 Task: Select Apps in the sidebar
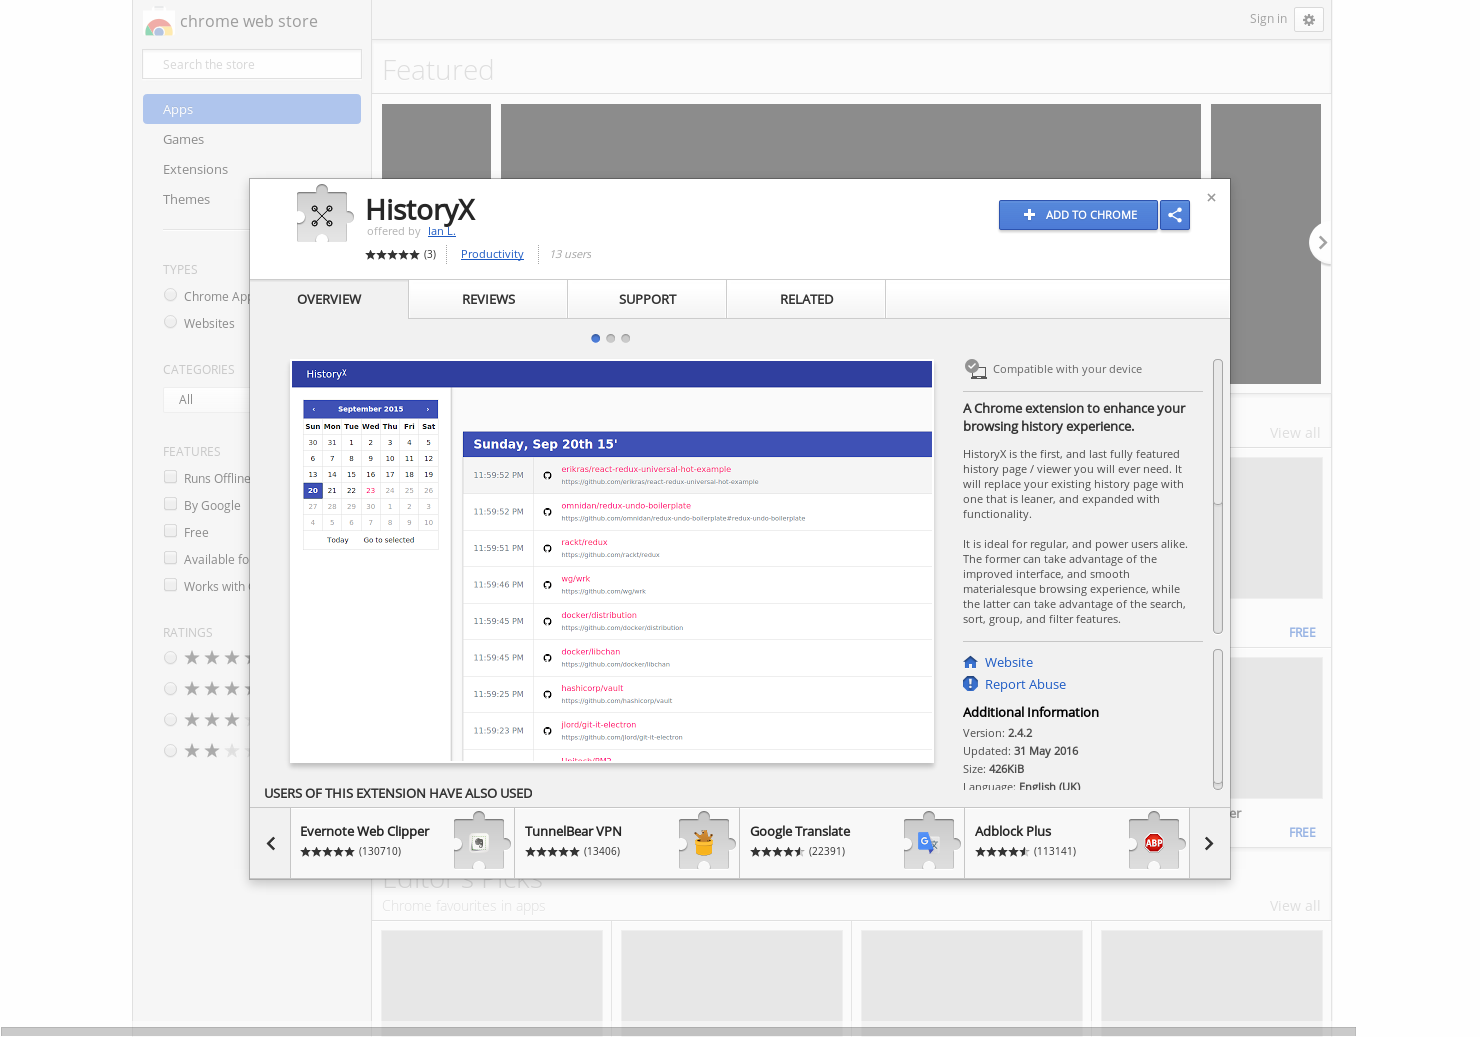point(252,109)
